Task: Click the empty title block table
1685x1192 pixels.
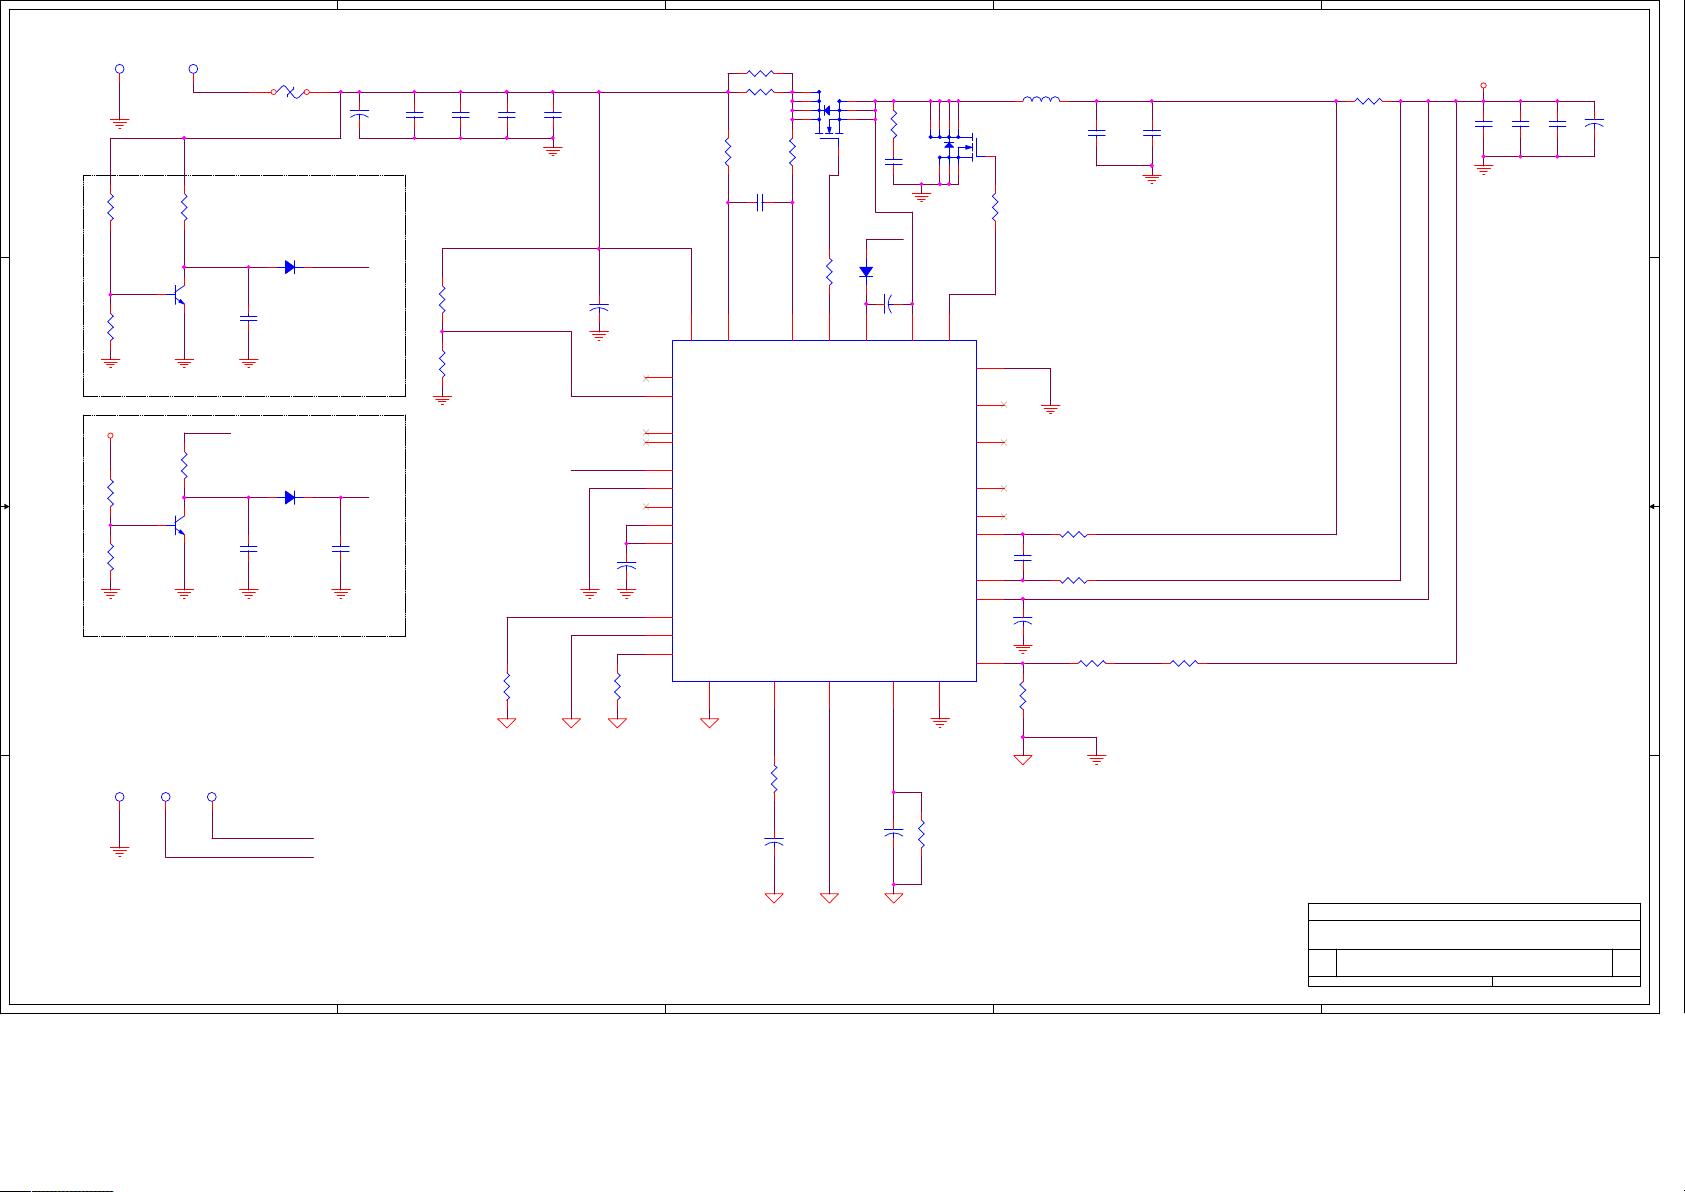Action: coord(1474,945)
